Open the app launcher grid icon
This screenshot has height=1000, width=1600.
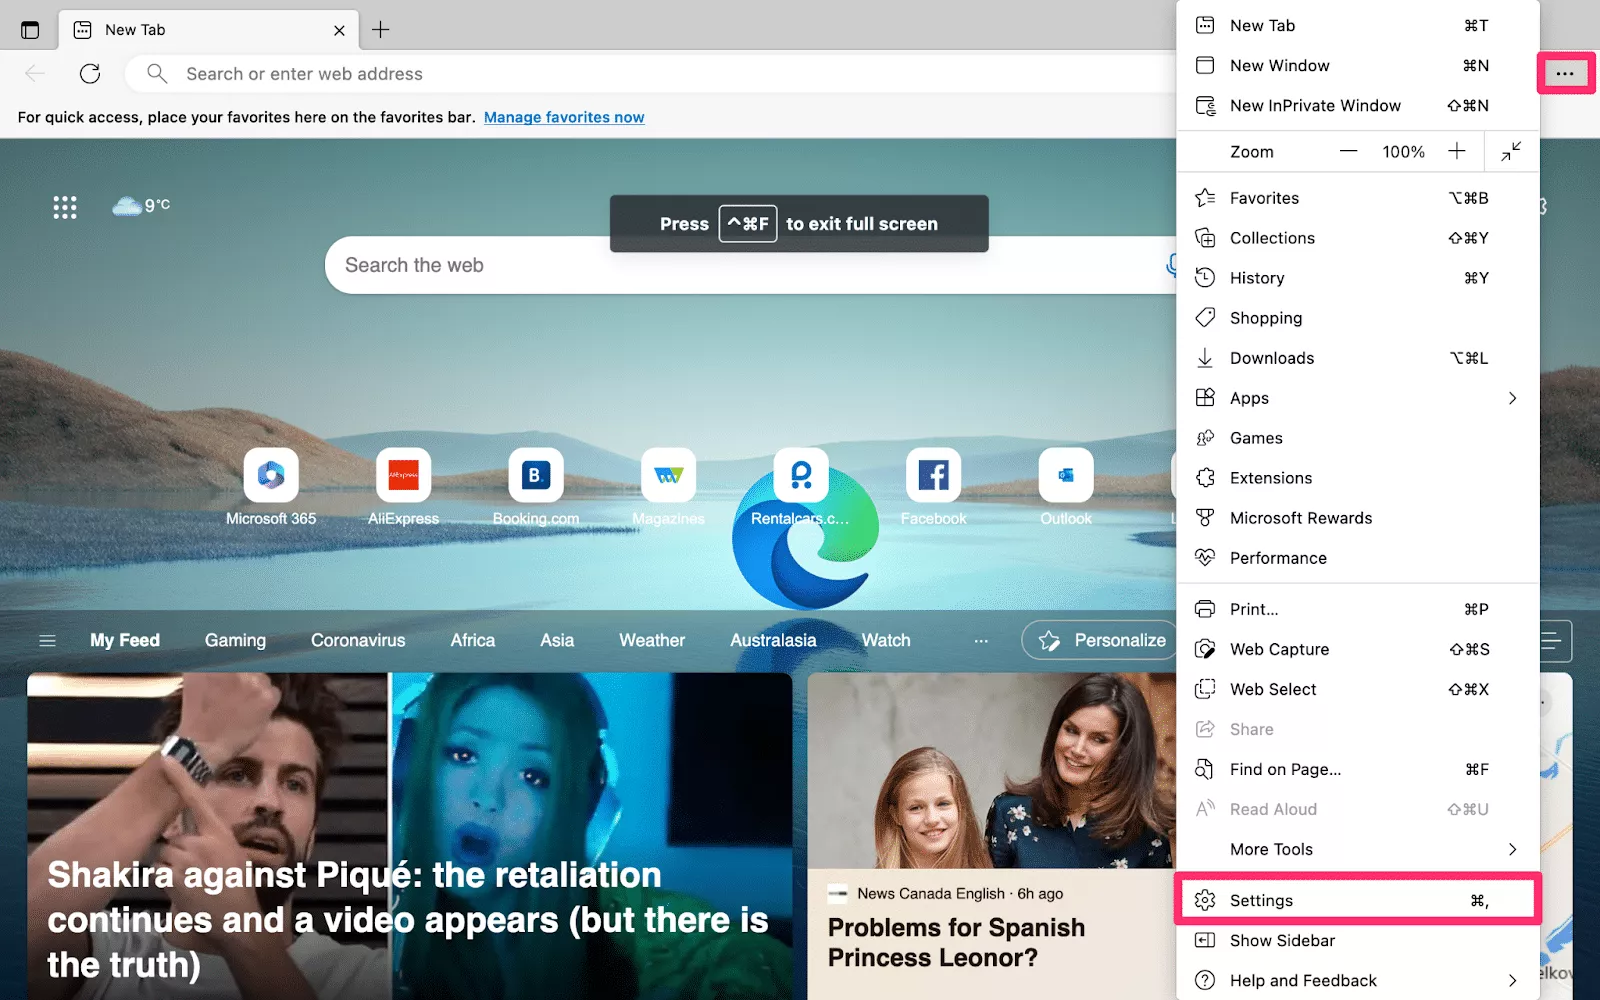point(65,207)
